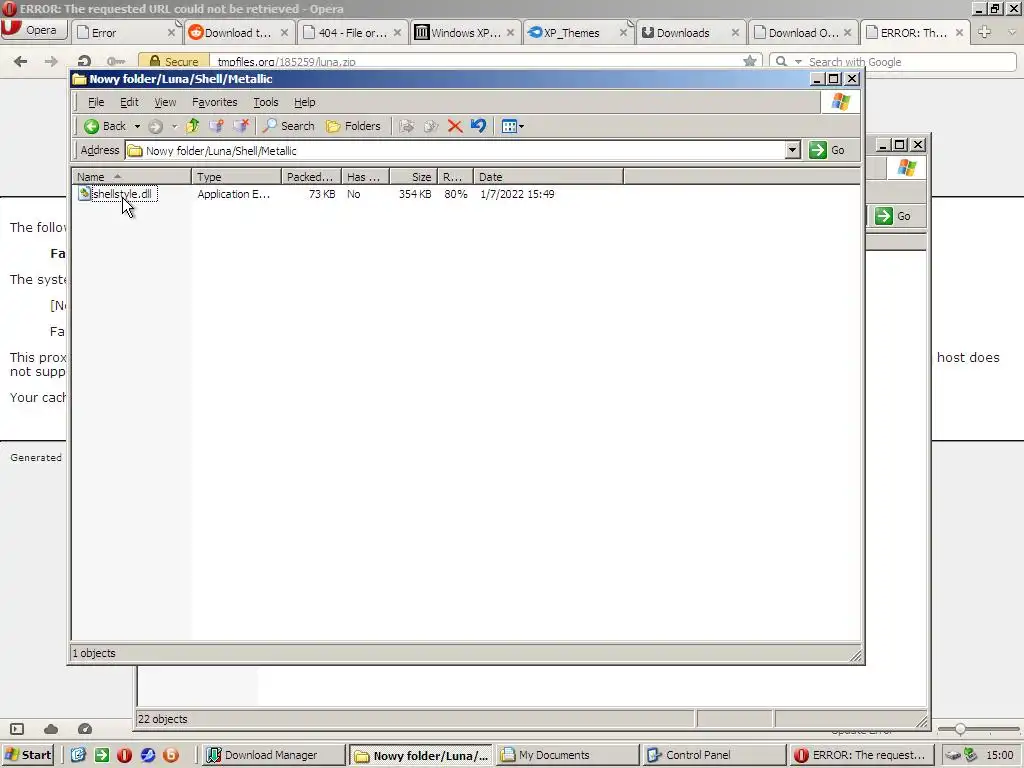Open the Favorites menu
The width and height of the screenshot is (1024, 768).
214,102
